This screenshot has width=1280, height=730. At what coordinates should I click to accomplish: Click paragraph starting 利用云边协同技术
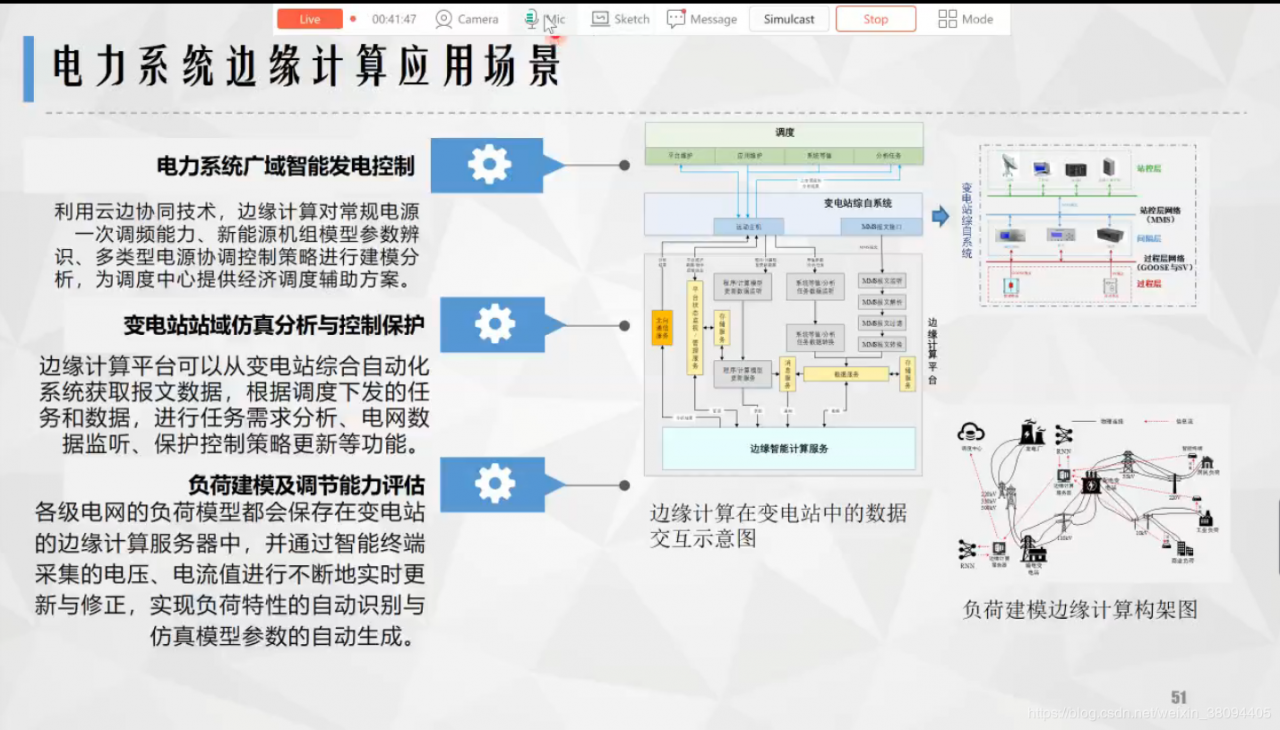236,246
